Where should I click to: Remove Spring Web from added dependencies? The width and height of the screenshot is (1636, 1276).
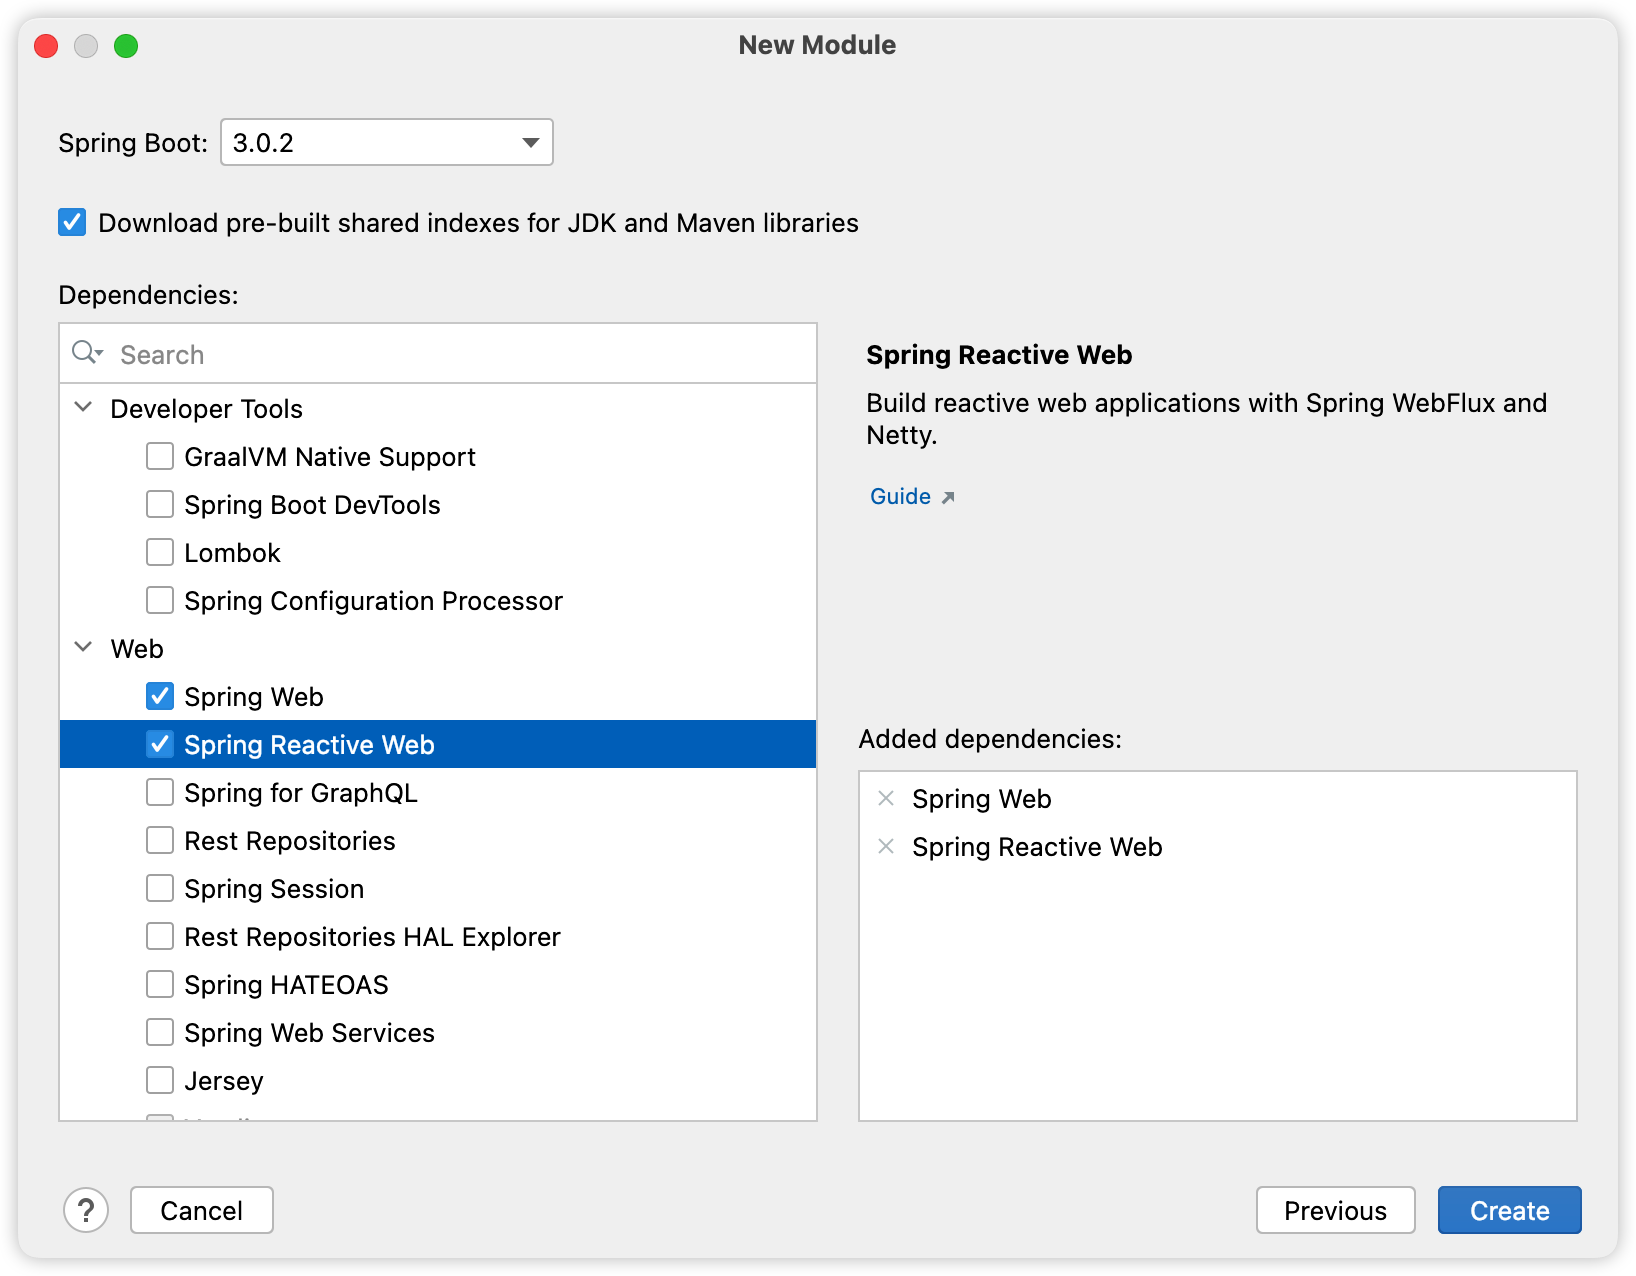[x=886, y=798]
